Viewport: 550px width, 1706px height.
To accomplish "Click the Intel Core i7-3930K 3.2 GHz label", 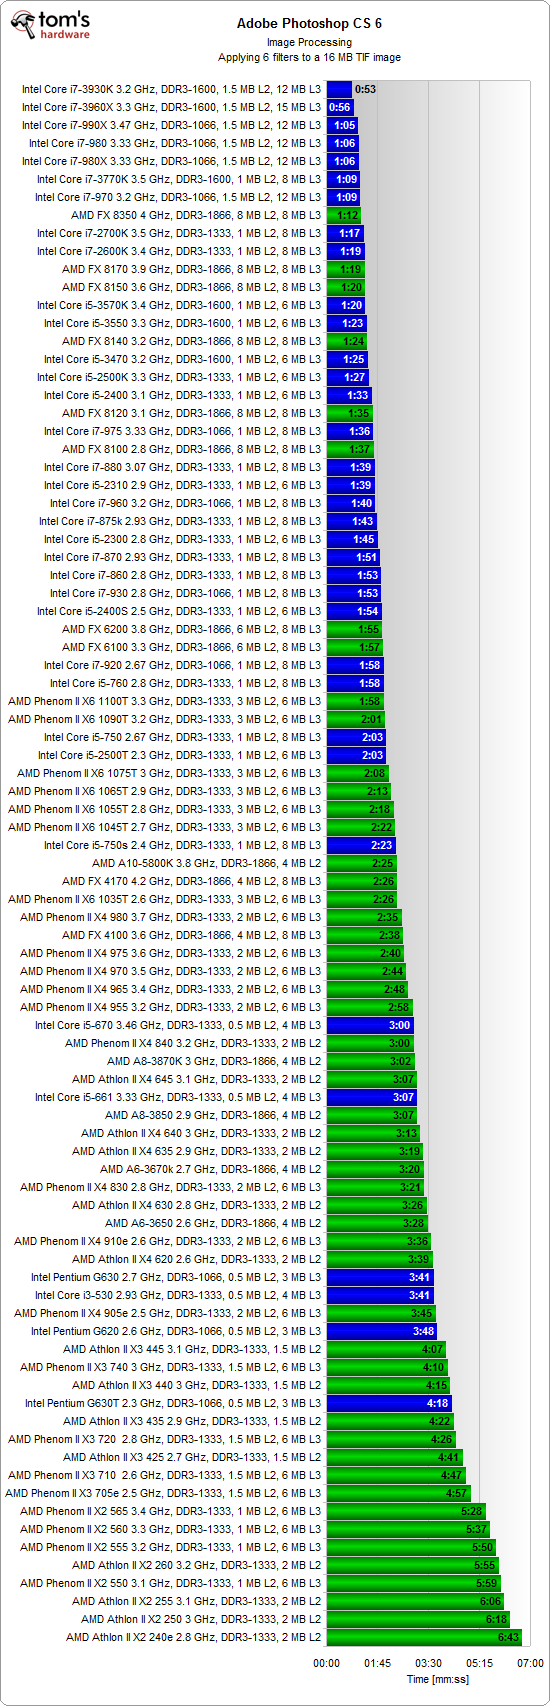I will click(x=172, y=89).
